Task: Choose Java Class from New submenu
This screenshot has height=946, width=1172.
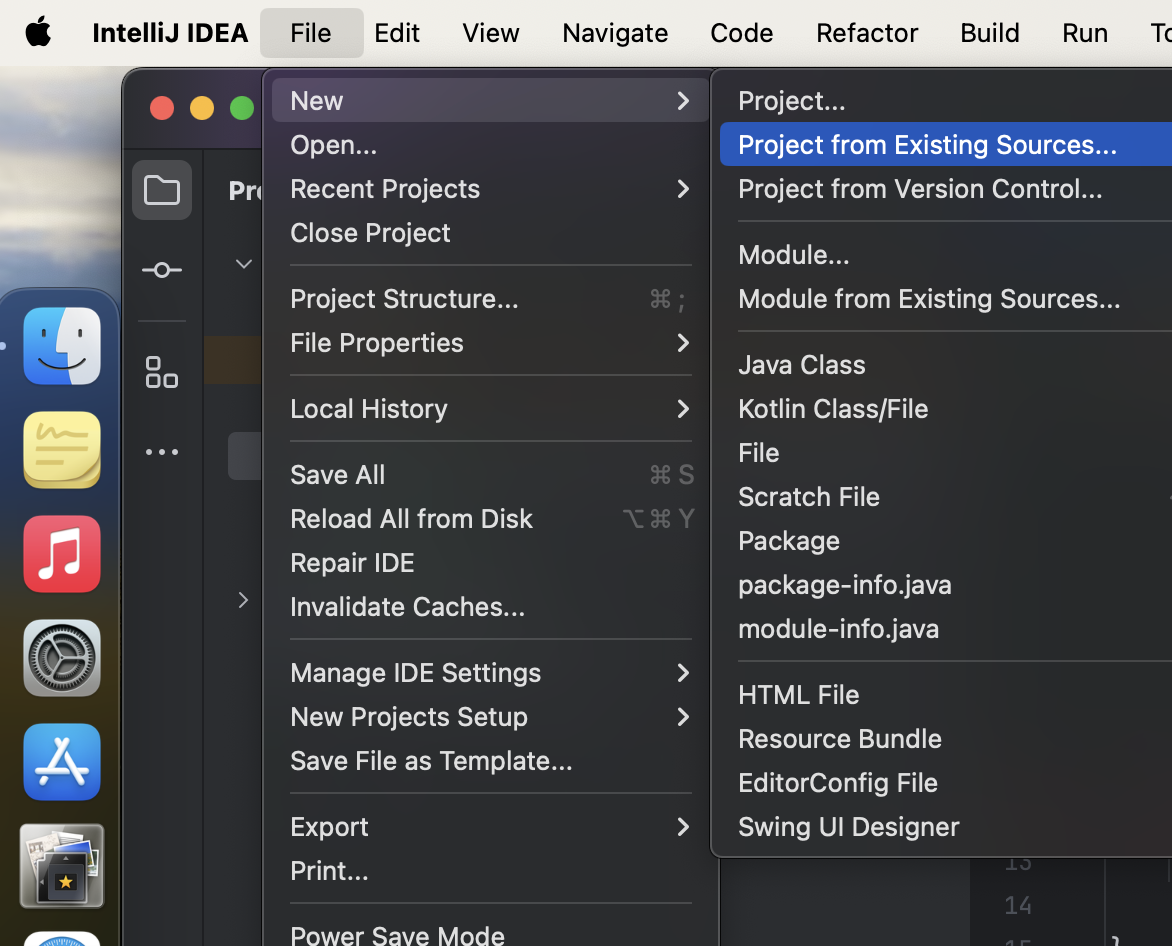Action: coord(802,364)
